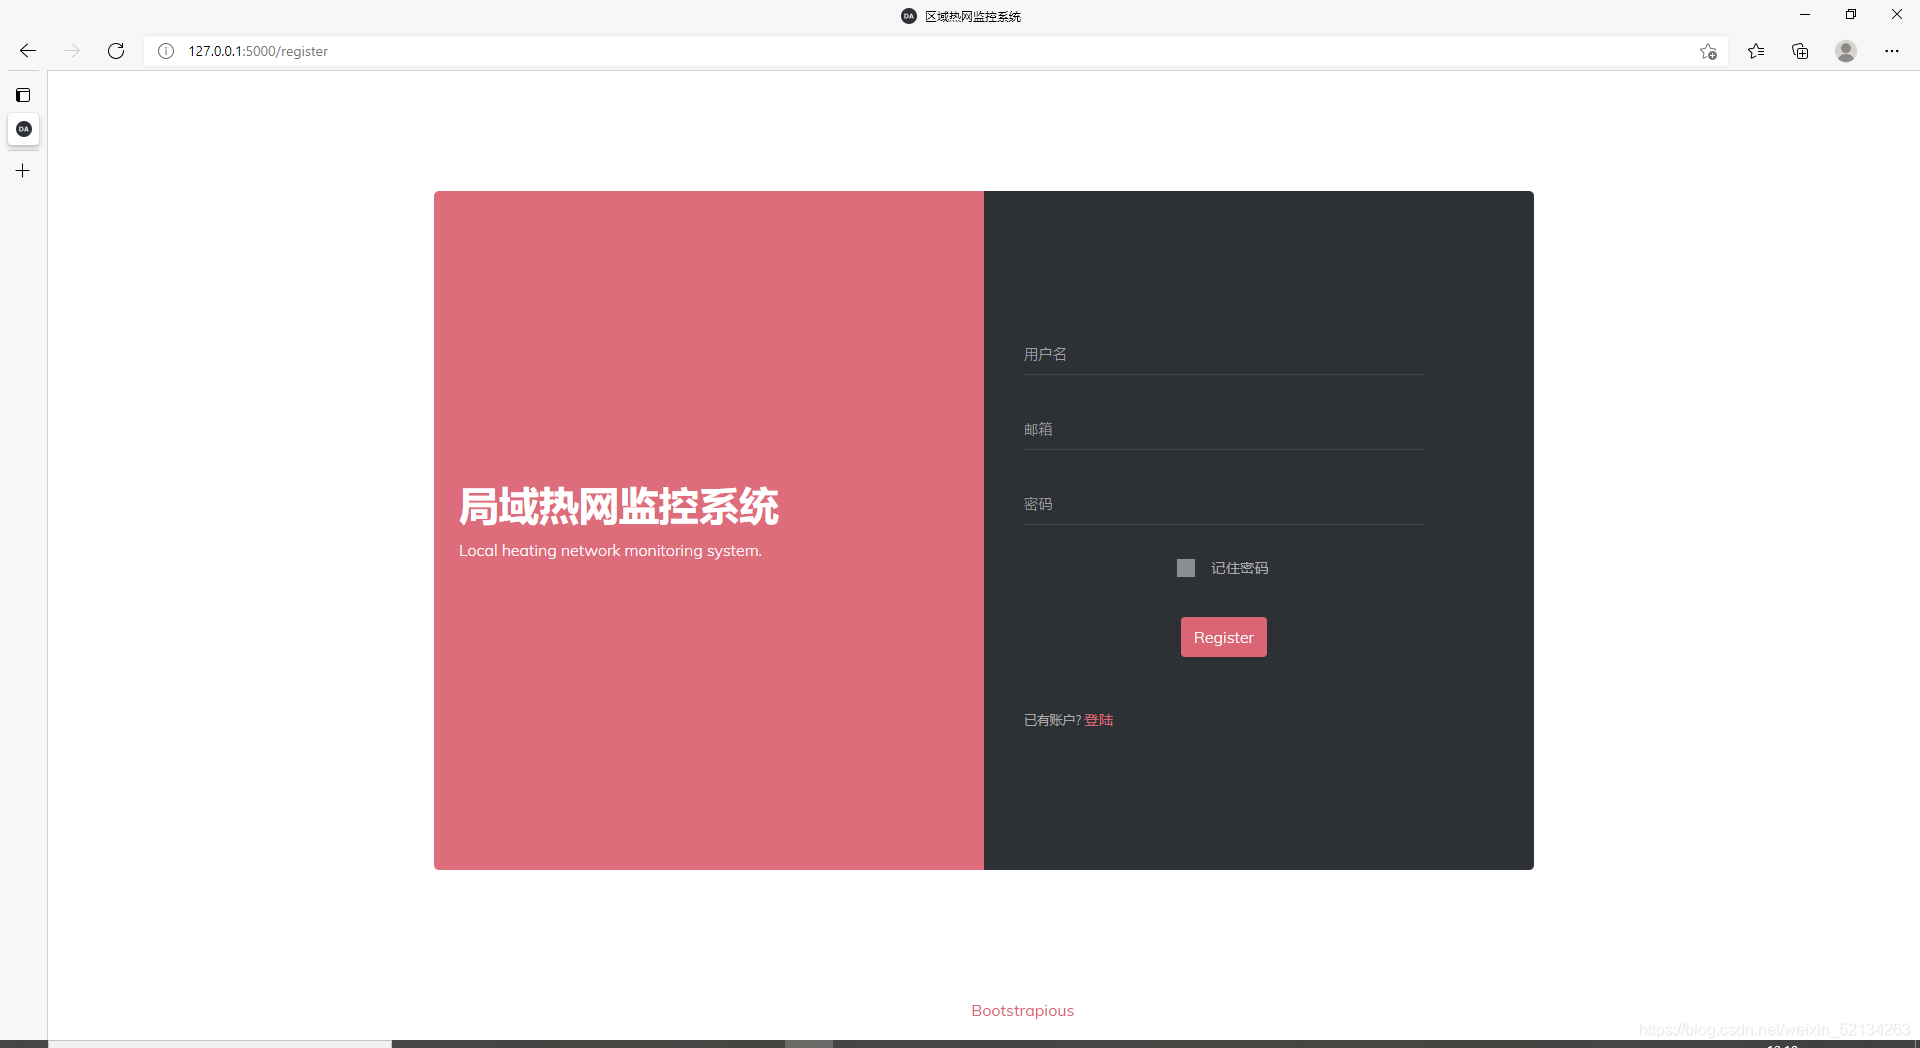View site information icon in address bar
This screenshot has width=1920, height=1048.
(x=166, y=51)
